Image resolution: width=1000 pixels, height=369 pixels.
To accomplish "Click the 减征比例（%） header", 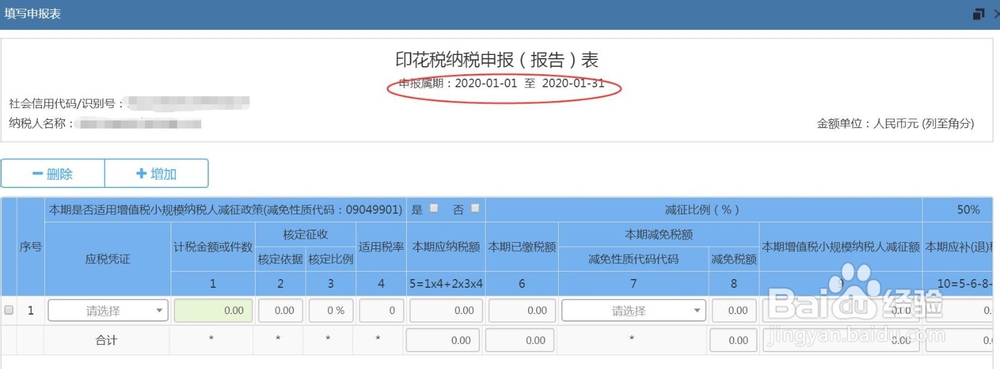I will tap(703, 210).
